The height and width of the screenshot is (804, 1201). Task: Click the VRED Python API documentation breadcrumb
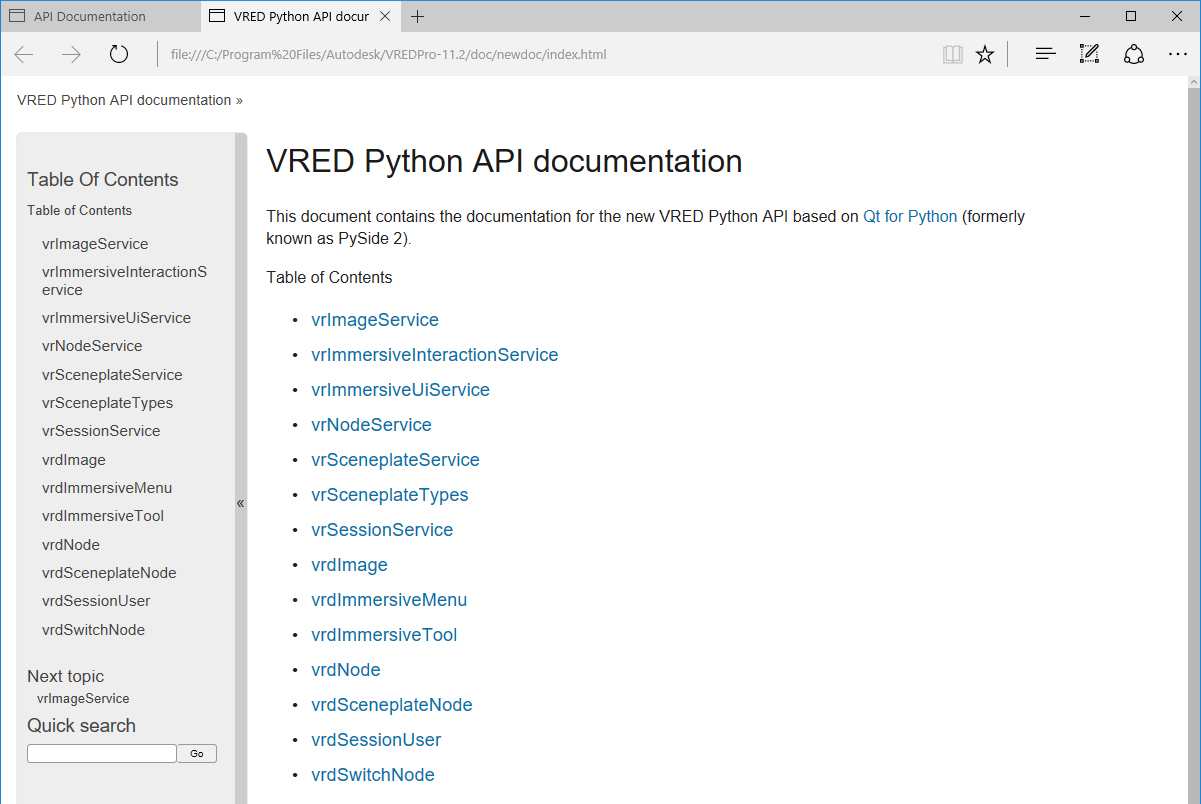click(x=124, y=100)
